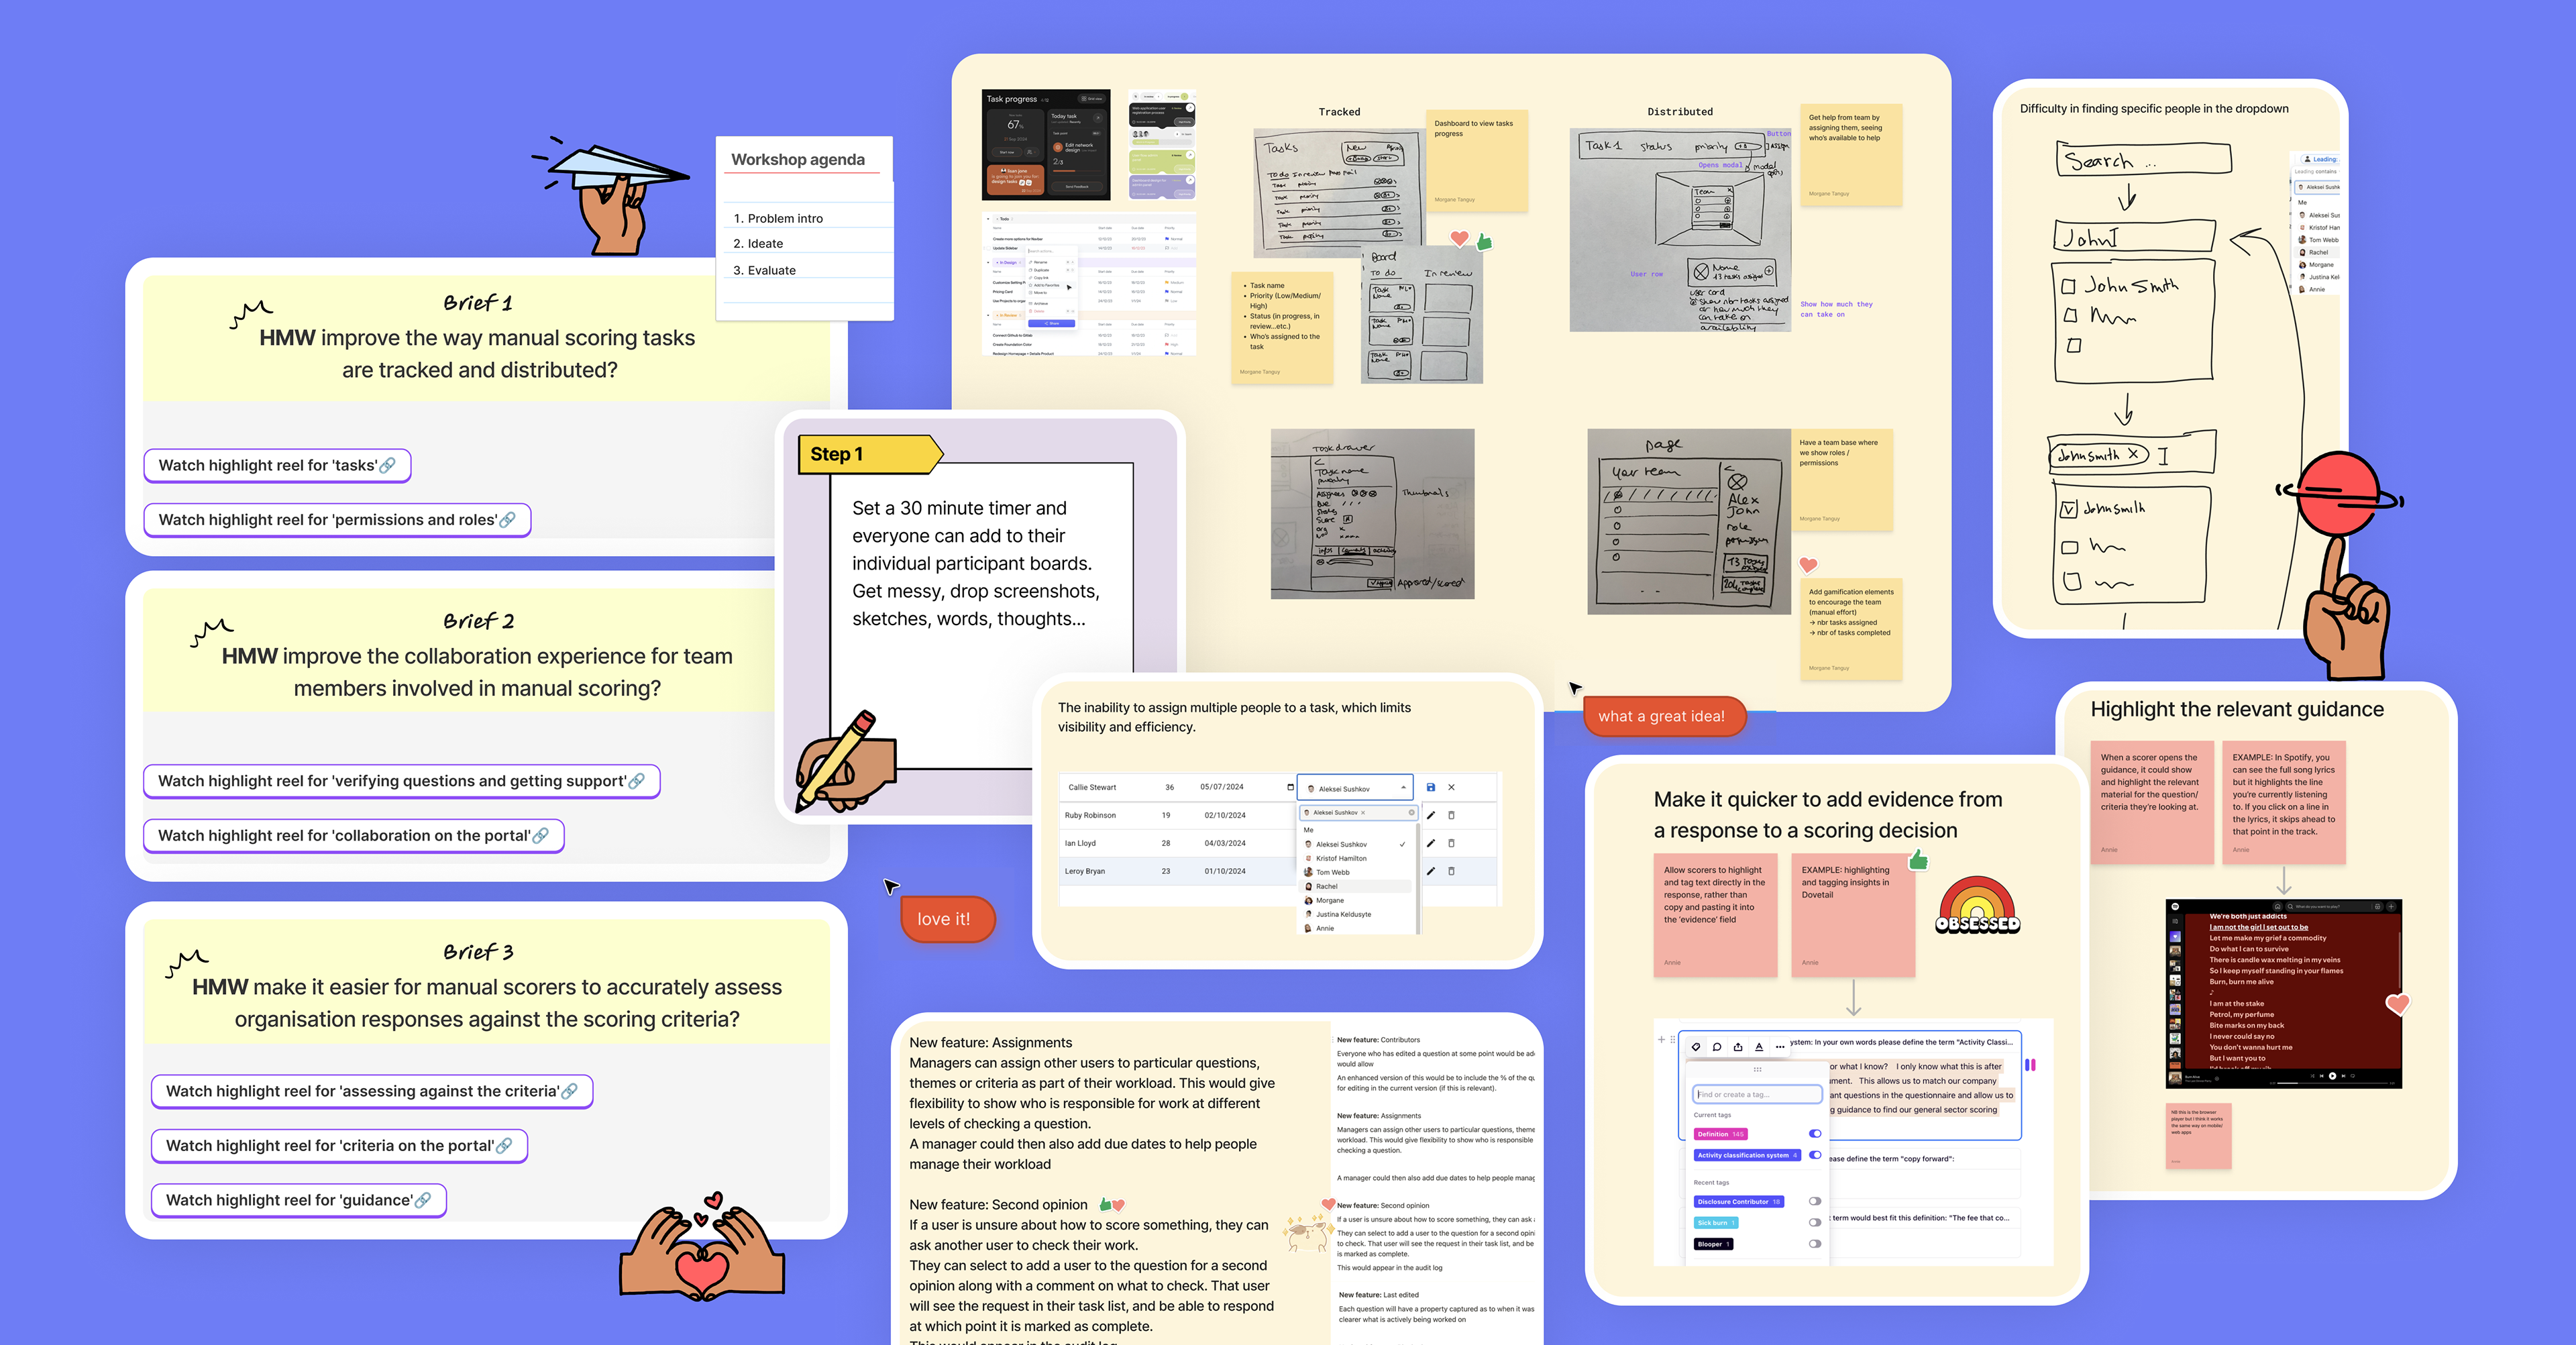Click the X cancel icon in Callie Stewart row
Screen dimensions: 2576x1345
[1452, 788]
